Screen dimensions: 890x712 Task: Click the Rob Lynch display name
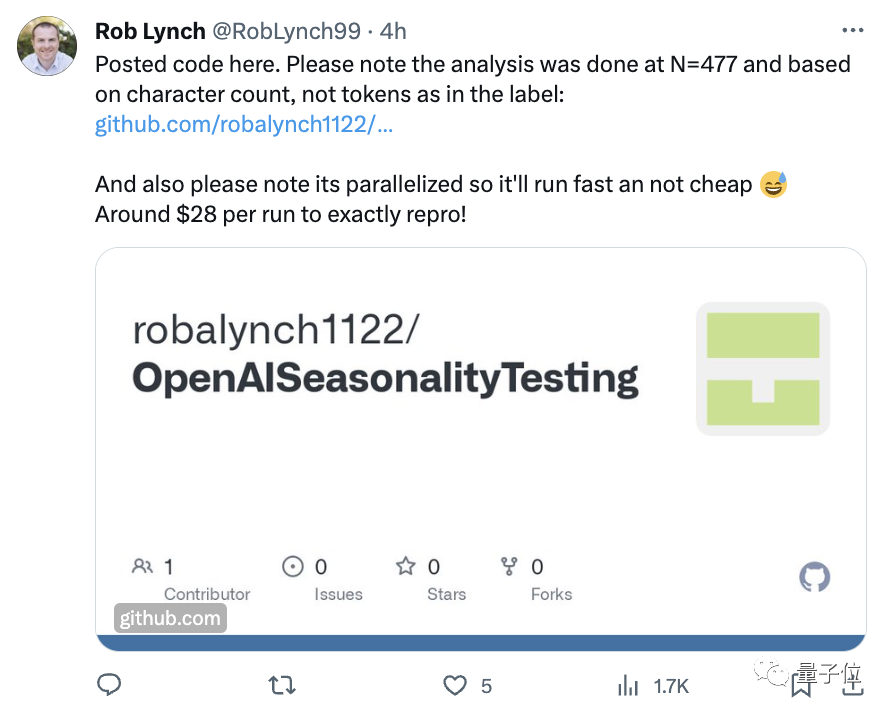coord(150,31)
